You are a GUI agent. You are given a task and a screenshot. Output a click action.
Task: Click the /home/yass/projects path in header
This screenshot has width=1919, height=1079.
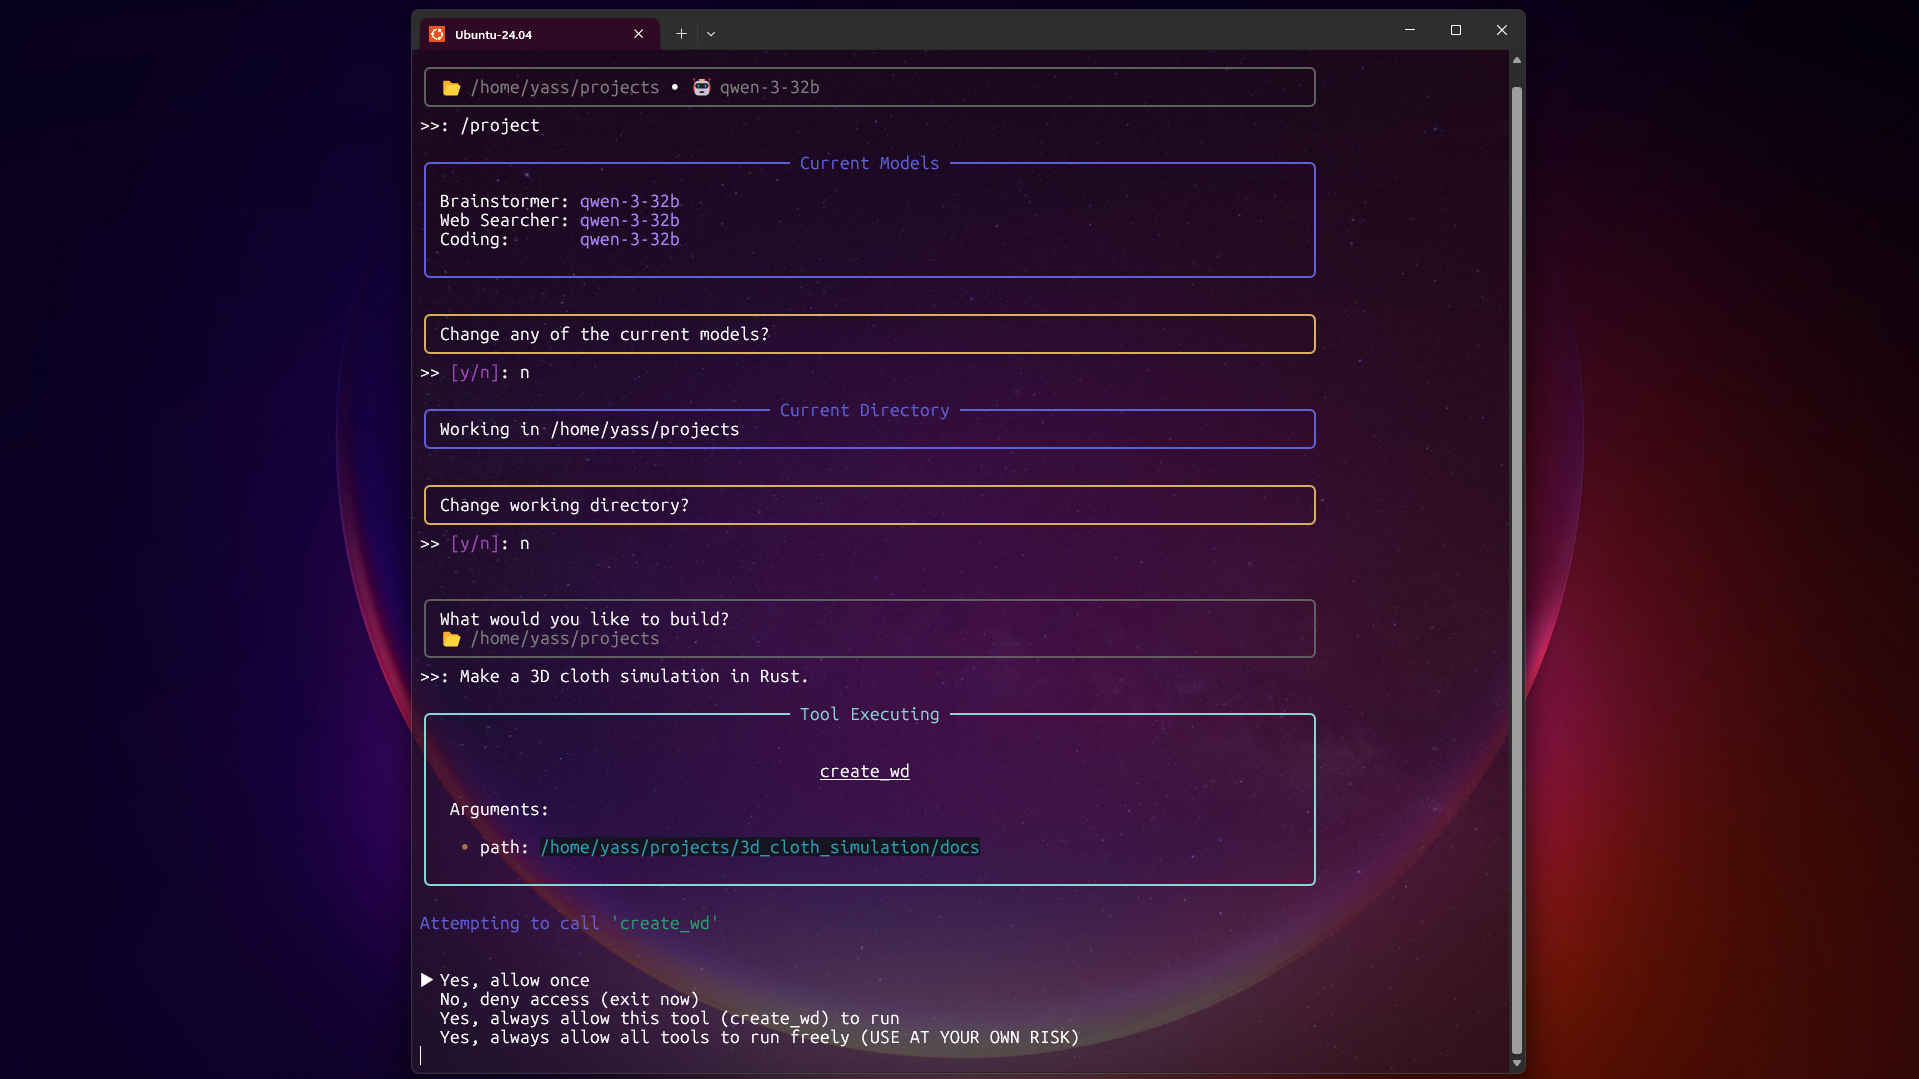click(x=565, y=87)
